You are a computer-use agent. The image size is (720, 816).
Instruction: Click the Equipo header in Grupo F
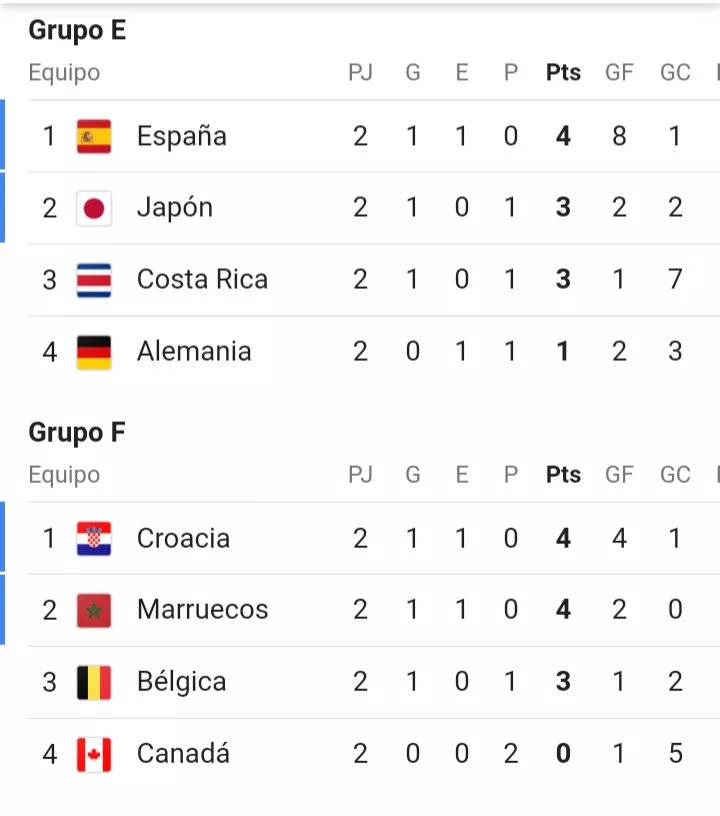[x=64, y=475]
